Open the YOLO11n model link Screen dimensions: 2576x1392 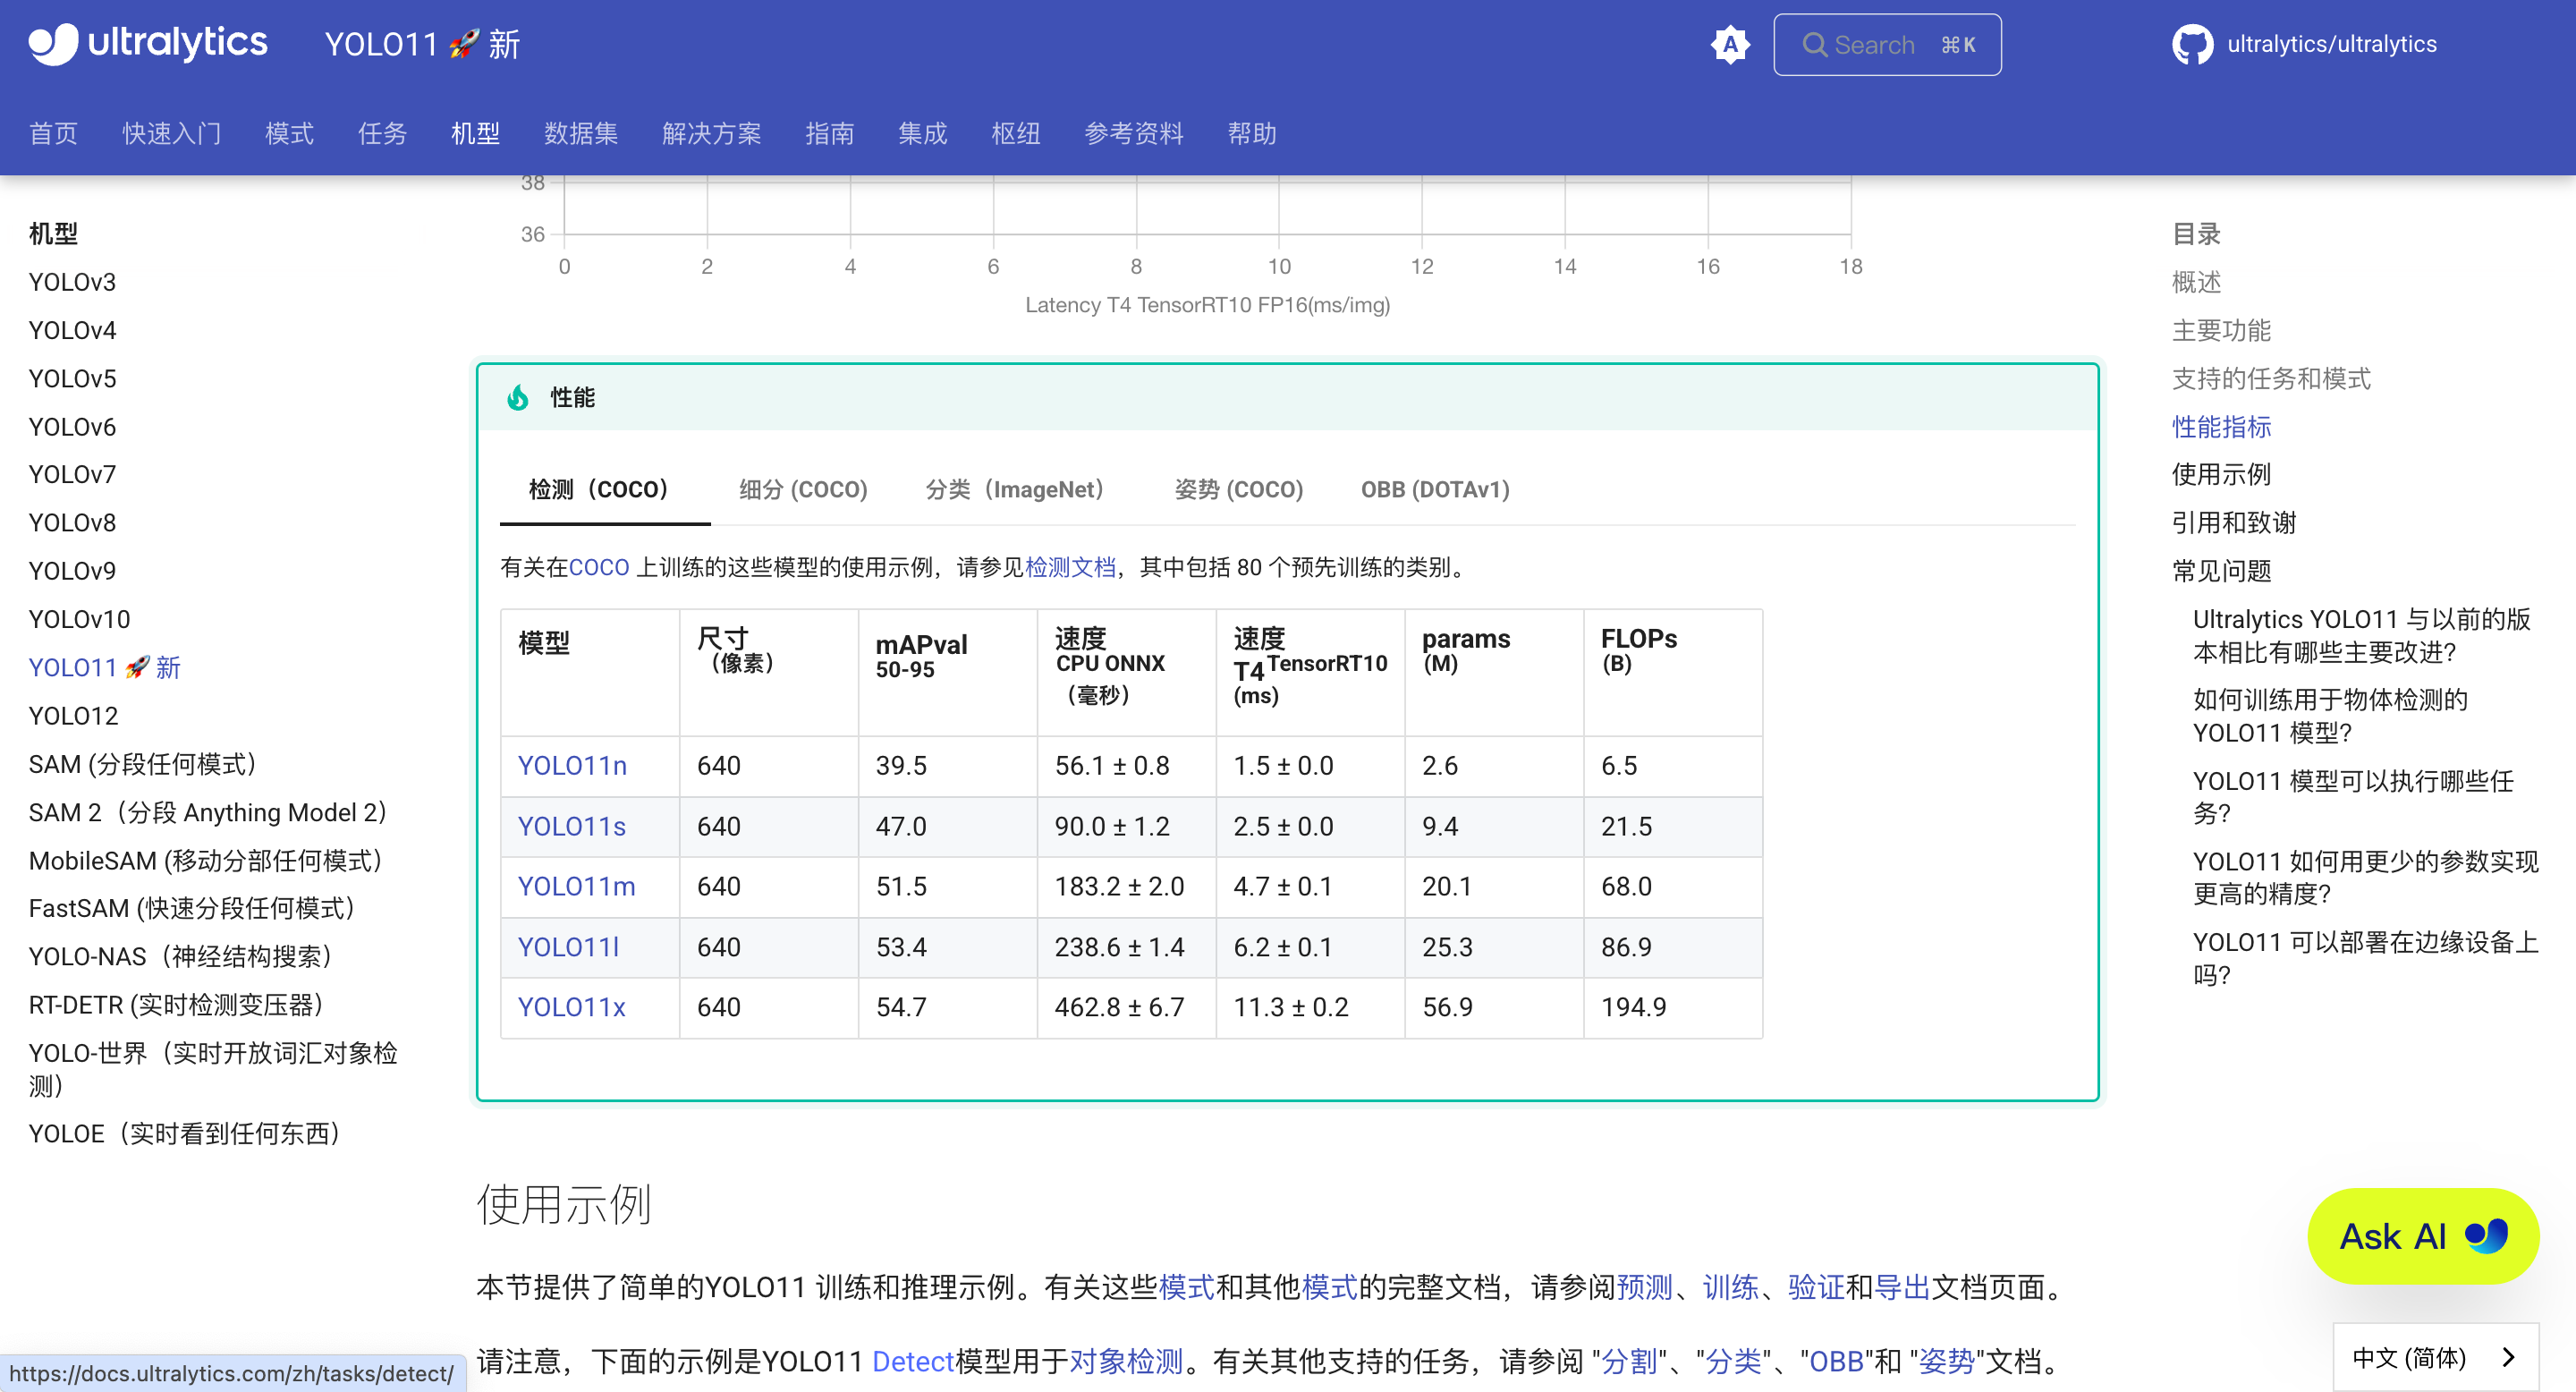(x=572, y=766)
